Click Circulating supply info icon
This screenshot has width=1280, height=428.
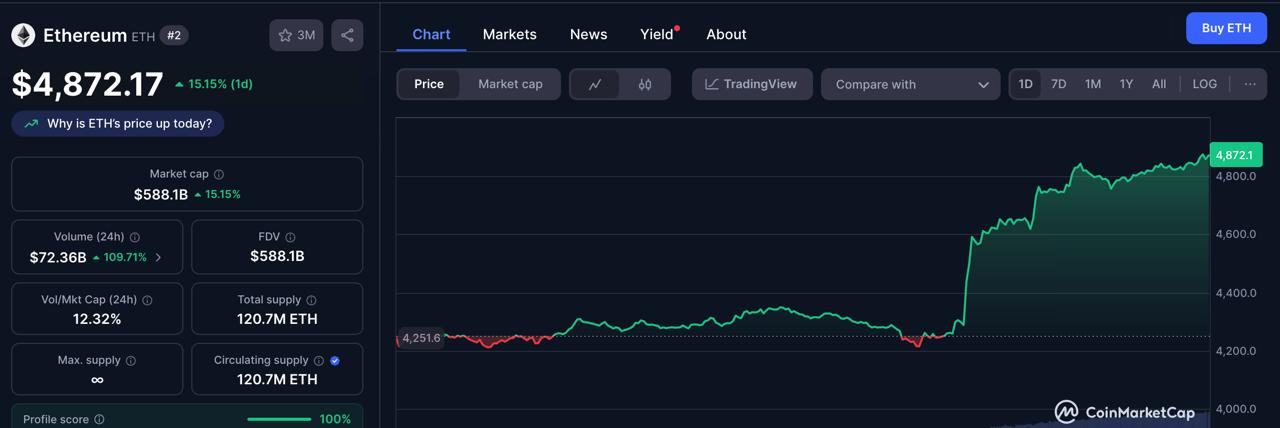point(319,361)
